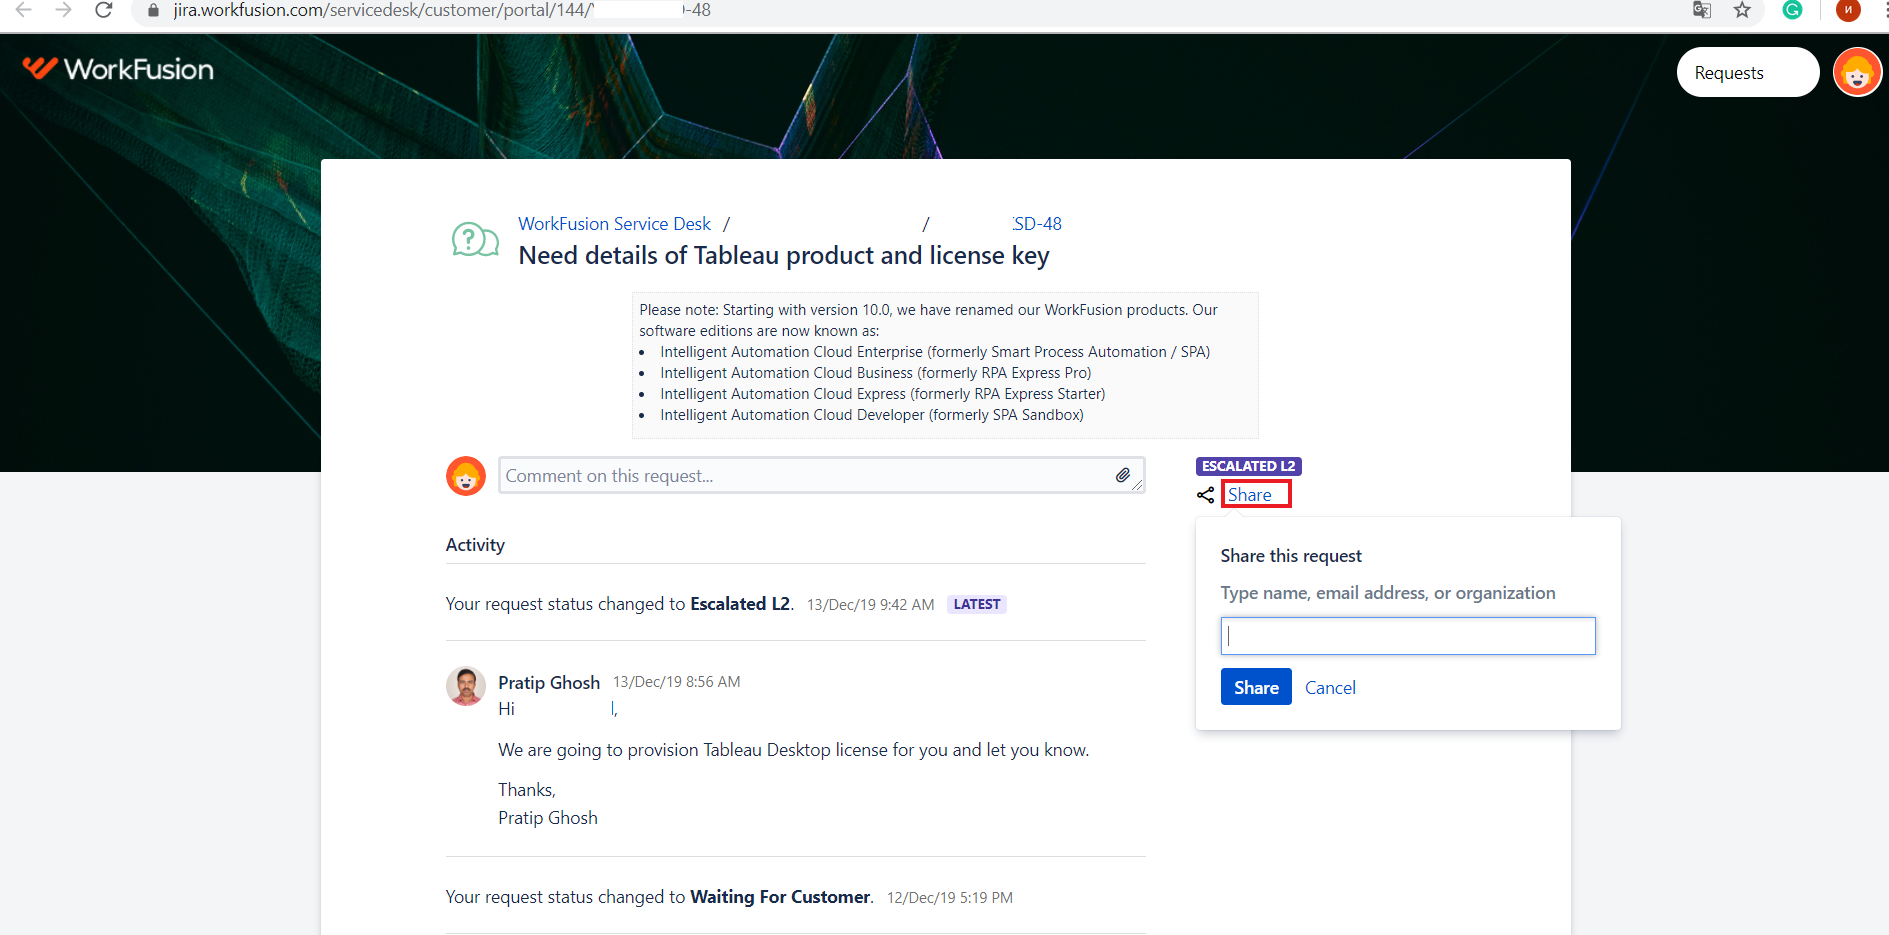Go back using the browser back arrow
Image resolution: width=1889 pixels, height=935 pixels.
(x=24, y=10)
